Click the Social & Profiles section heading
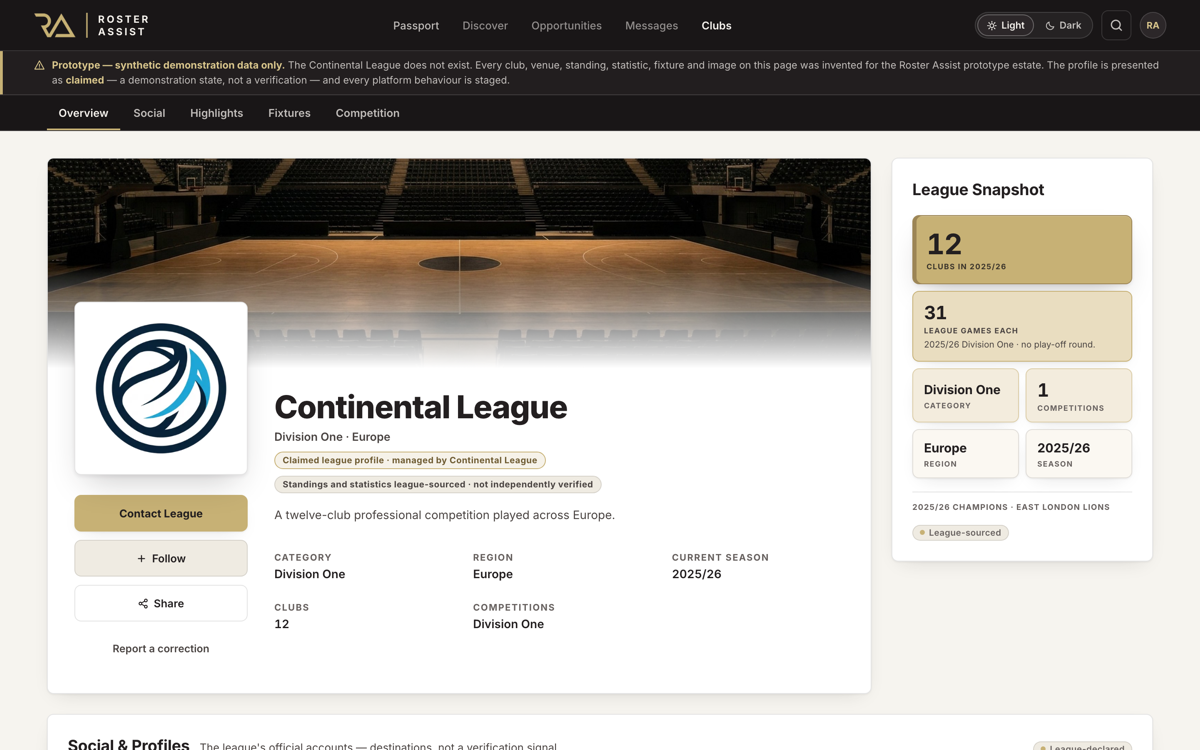Image resolution: width=1200 pixels, height=750 pixels. pos(128,745)
